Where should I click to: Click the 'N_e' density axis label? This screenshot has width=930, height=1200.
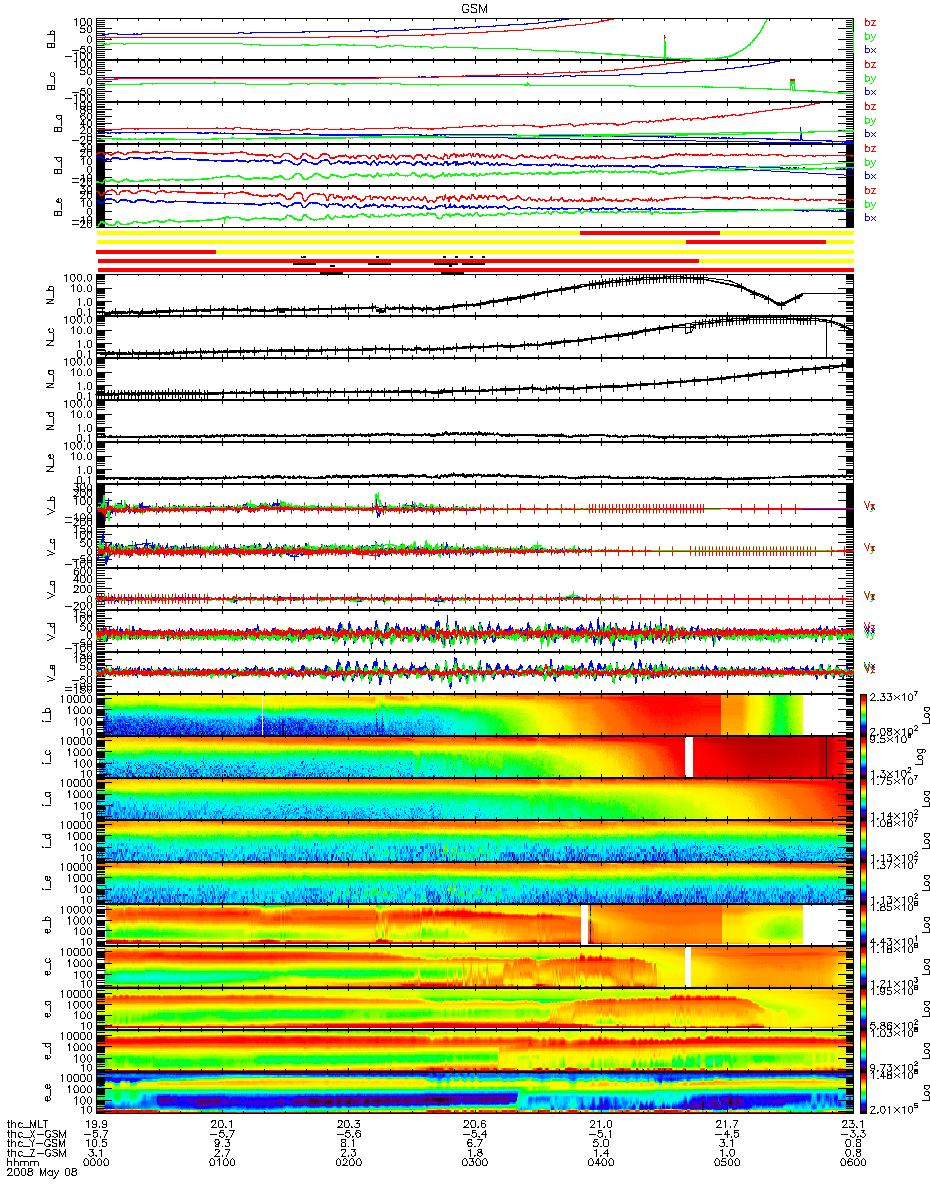pyautogui.click(x=49, y=463)
